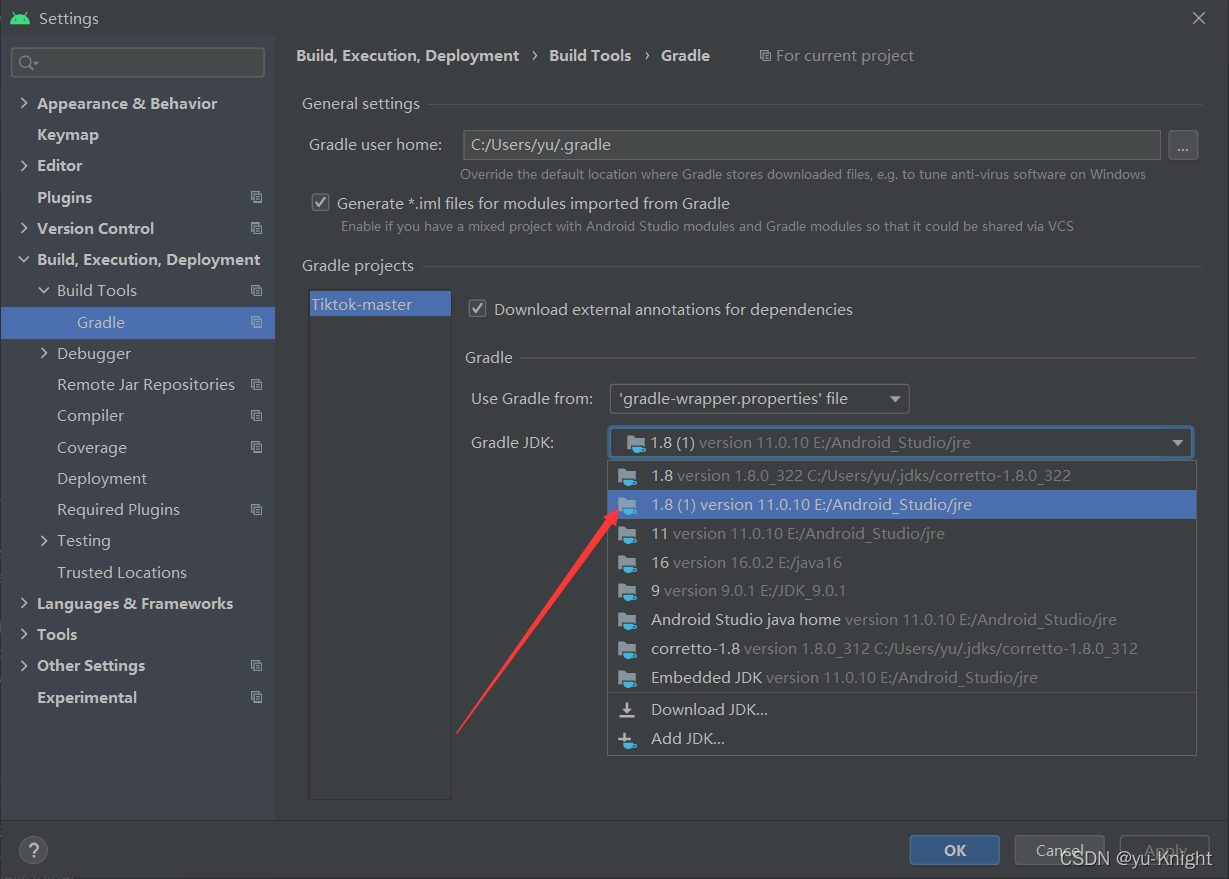The width and height of the screenshot is (1229, 879).
Task: Select 11 version 11.0.10 JDK option
Action: (x=902, y=534)
